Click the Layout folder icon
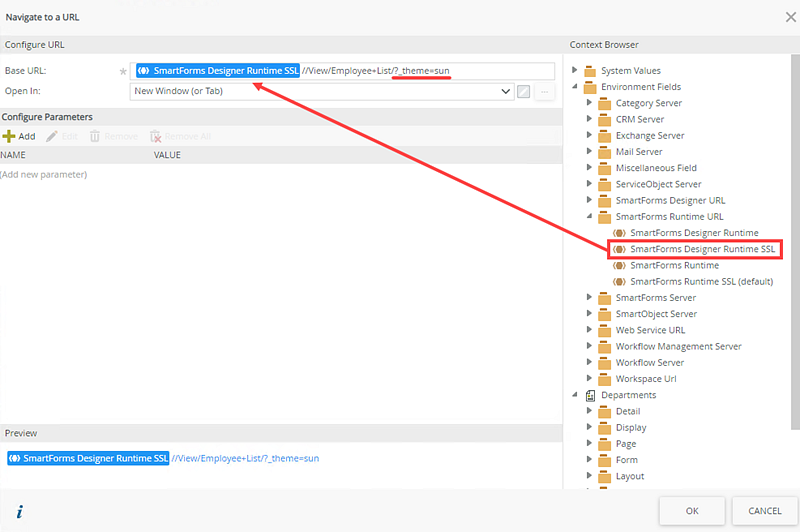 (605, 476)
